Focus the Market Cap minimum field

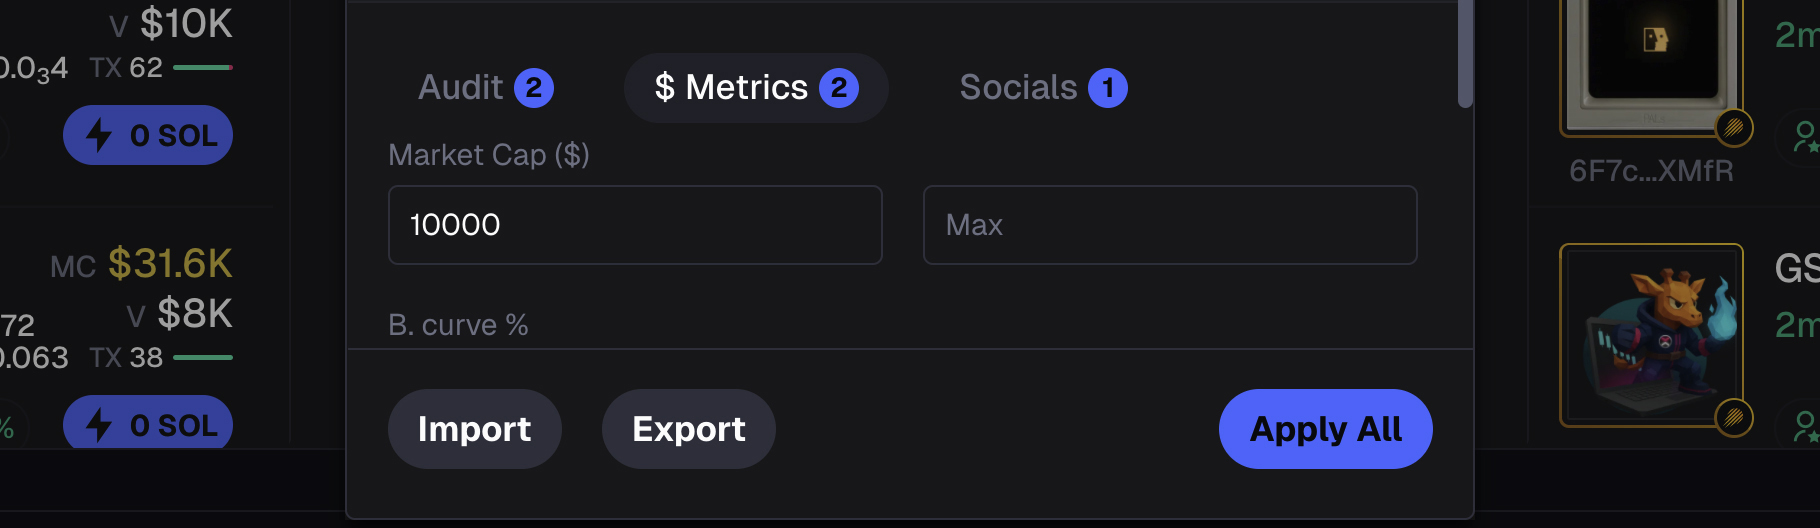635,225
